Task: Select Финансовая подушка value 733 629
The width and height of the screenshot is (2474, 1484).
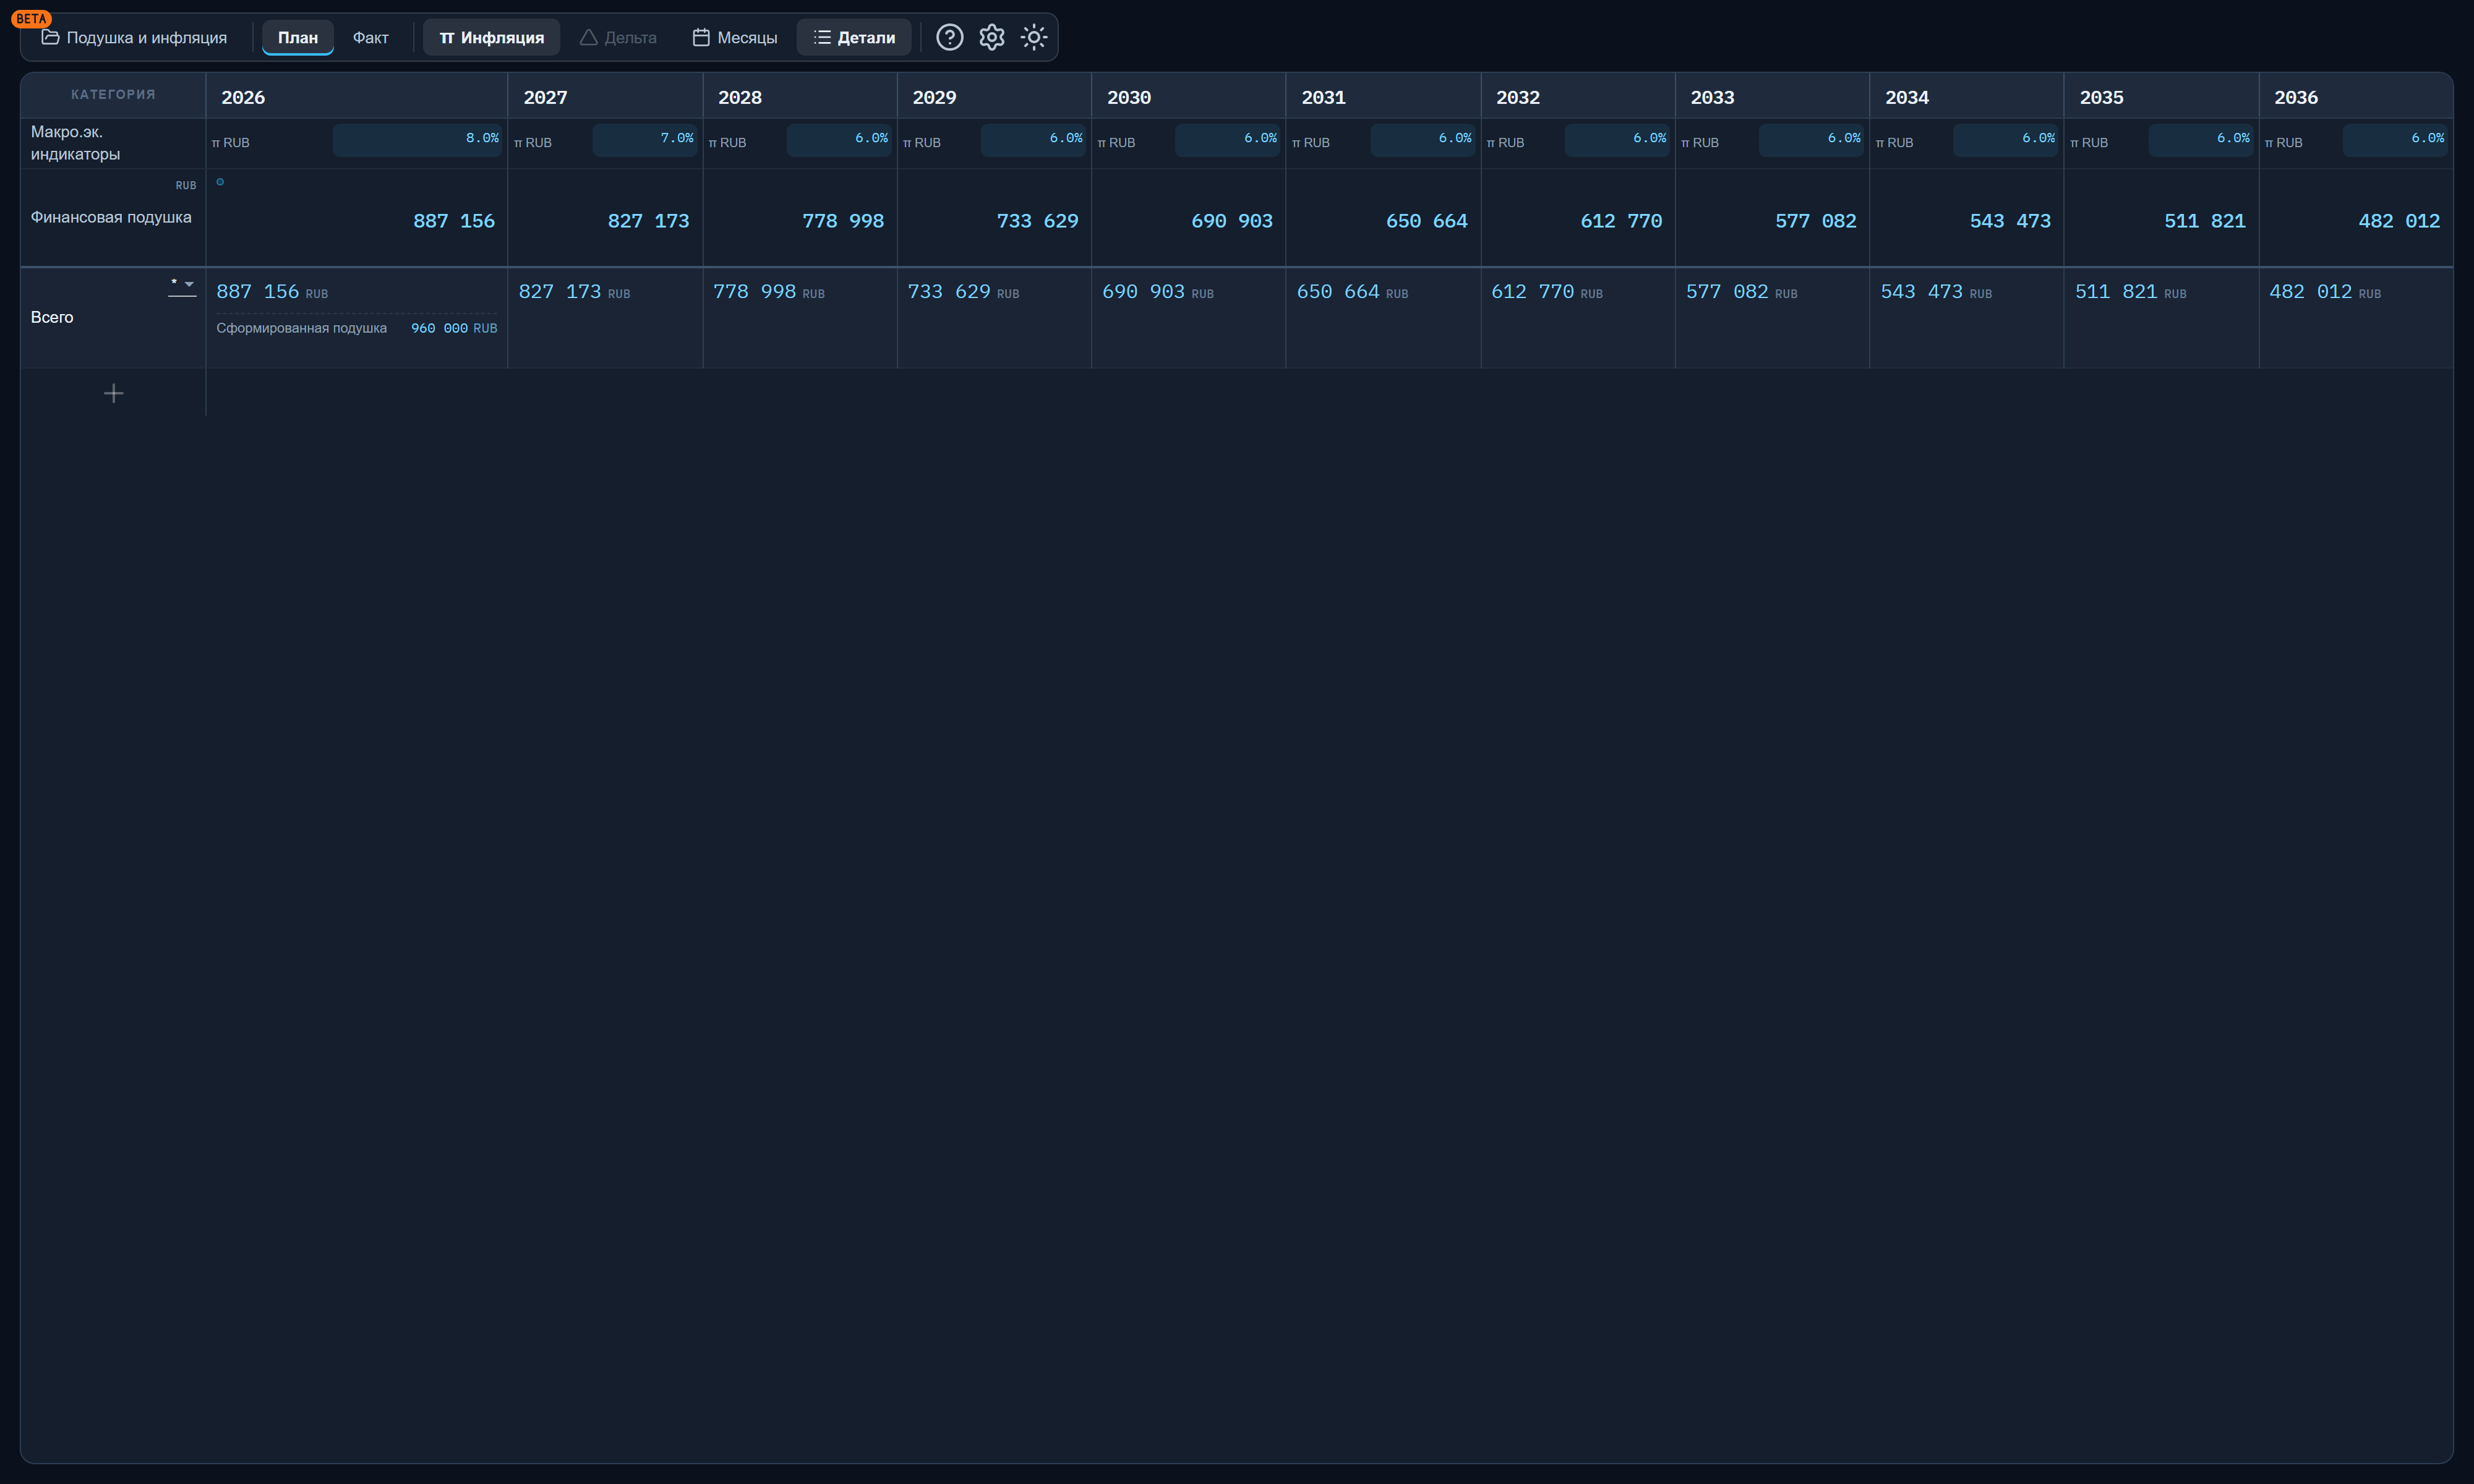Action: click(1037, 221)
